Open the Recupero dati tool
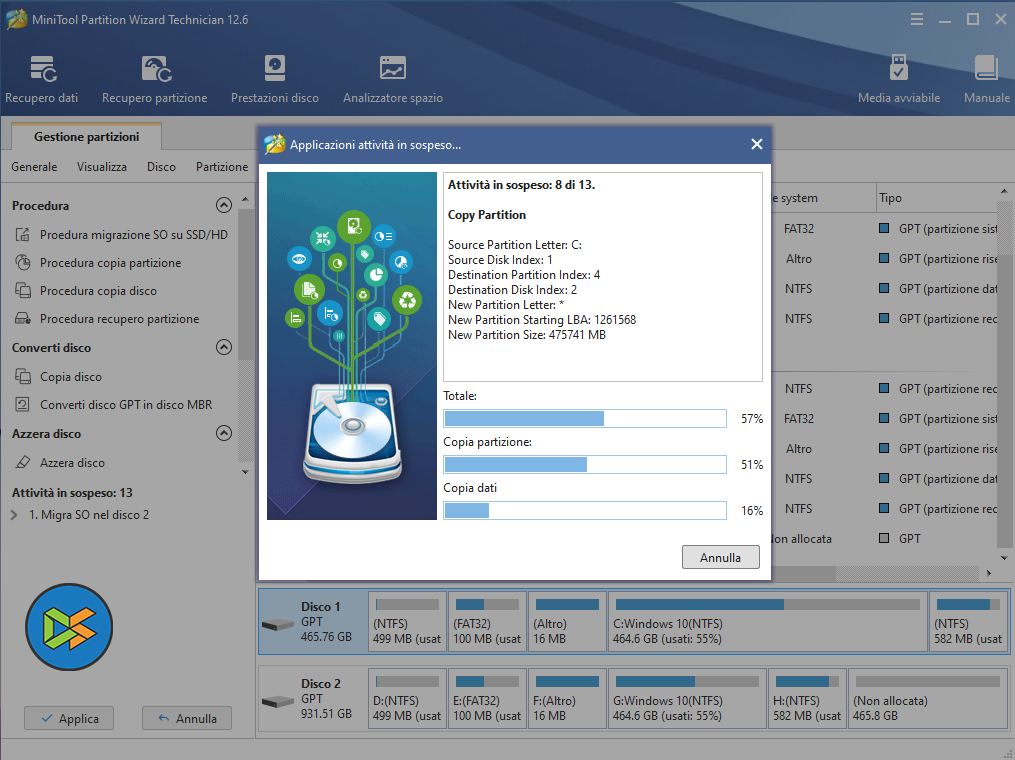The width and height of the screenshot is (1015, 760). click(x=42, y=79)
